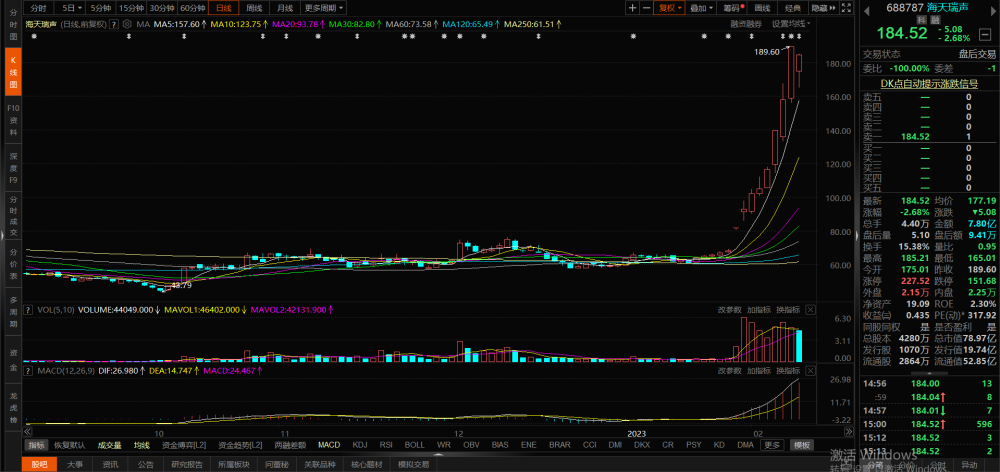Select RSI indicator
This screenshot has width=1000, height=472.
point(386,445)
